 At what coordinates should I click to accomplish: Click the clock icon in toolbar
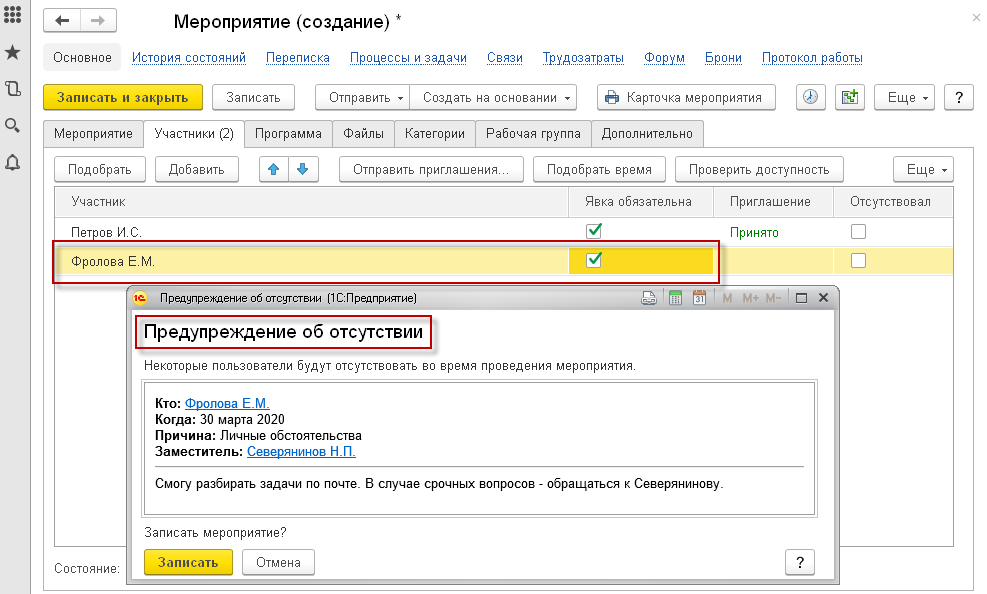[x=810, y=97]
